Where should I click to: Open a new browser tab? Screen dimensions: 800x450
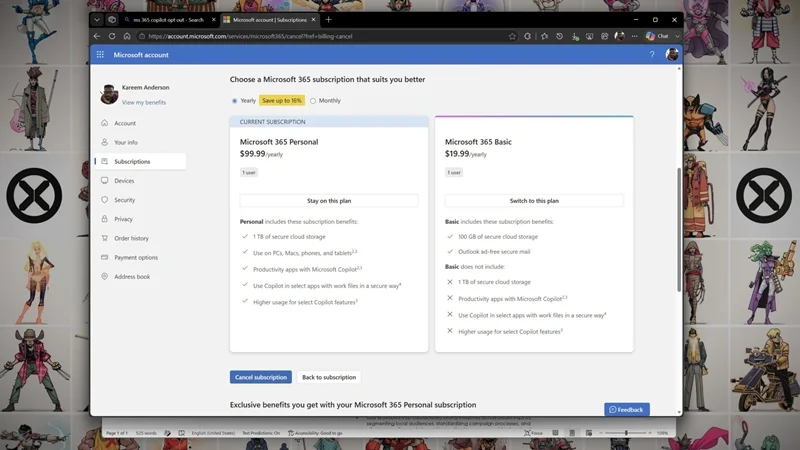[x=329, y=20]
